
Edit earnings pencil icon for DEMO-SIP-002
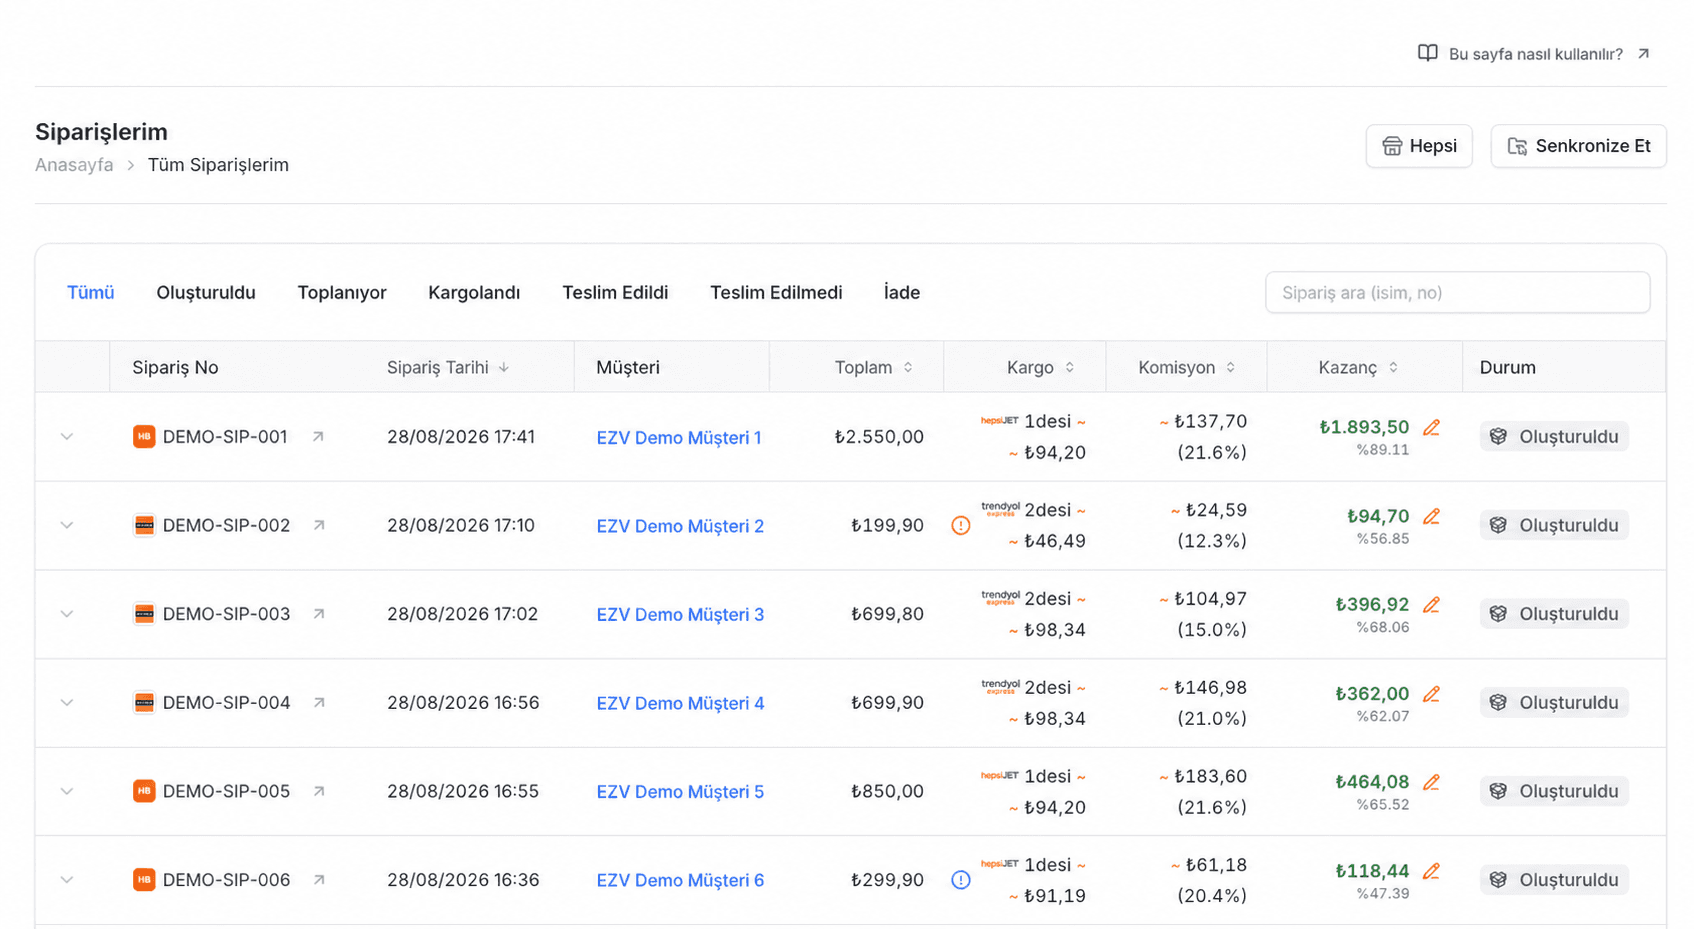[1431, 517]
